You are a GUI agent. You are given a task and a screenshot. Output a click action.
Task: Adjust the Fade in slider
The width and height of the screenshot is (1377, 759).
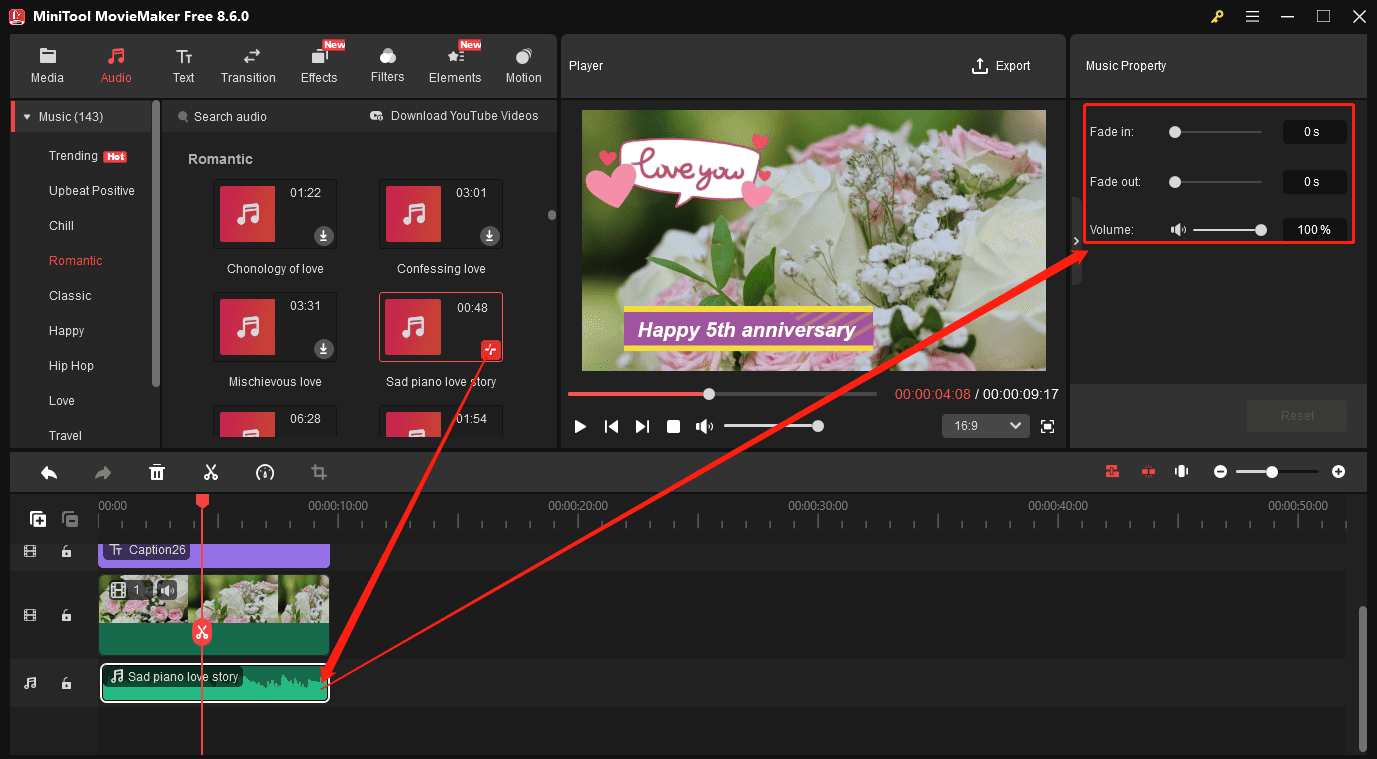pos(1215,132)
